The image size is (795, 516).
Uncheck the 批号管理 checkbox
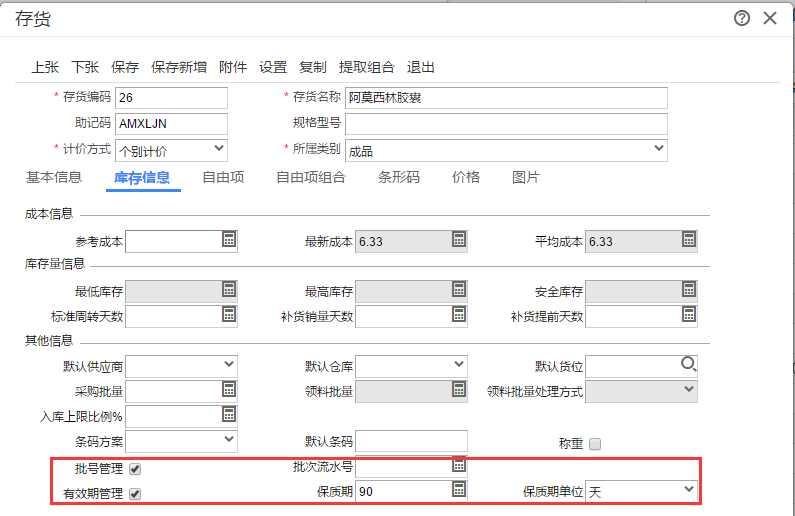[x=135, y=469]
